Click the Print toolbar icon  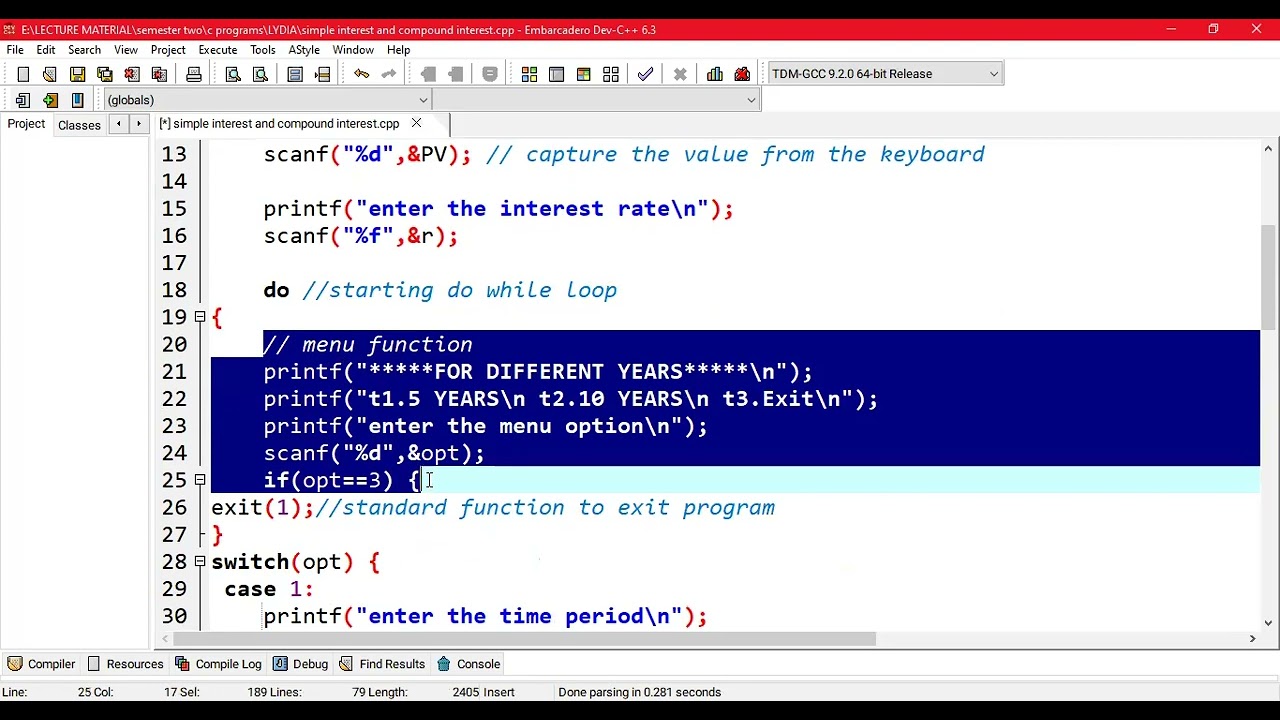coord(194,74)
